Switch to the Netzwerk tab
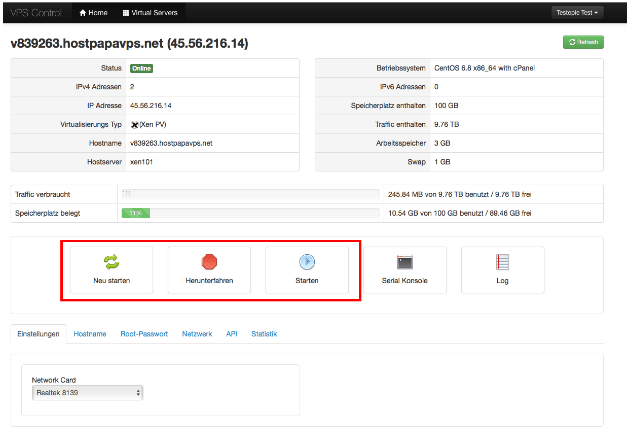Screen dimensions: 643x430 tap(197, 334)
